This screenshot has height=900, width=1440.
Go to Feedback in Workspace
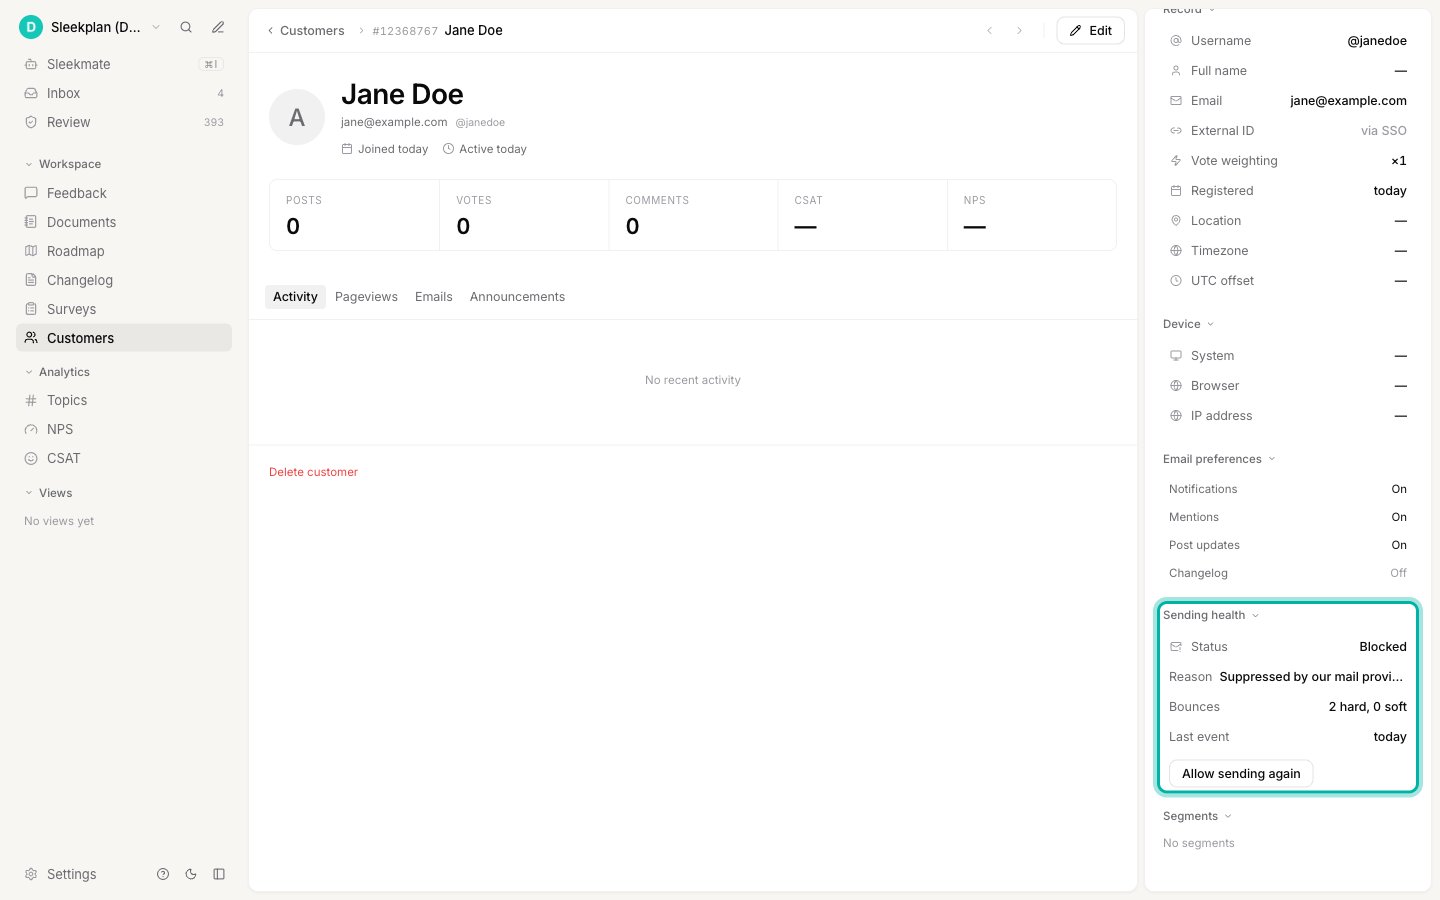pyautogui.click(x=124, y=193)
